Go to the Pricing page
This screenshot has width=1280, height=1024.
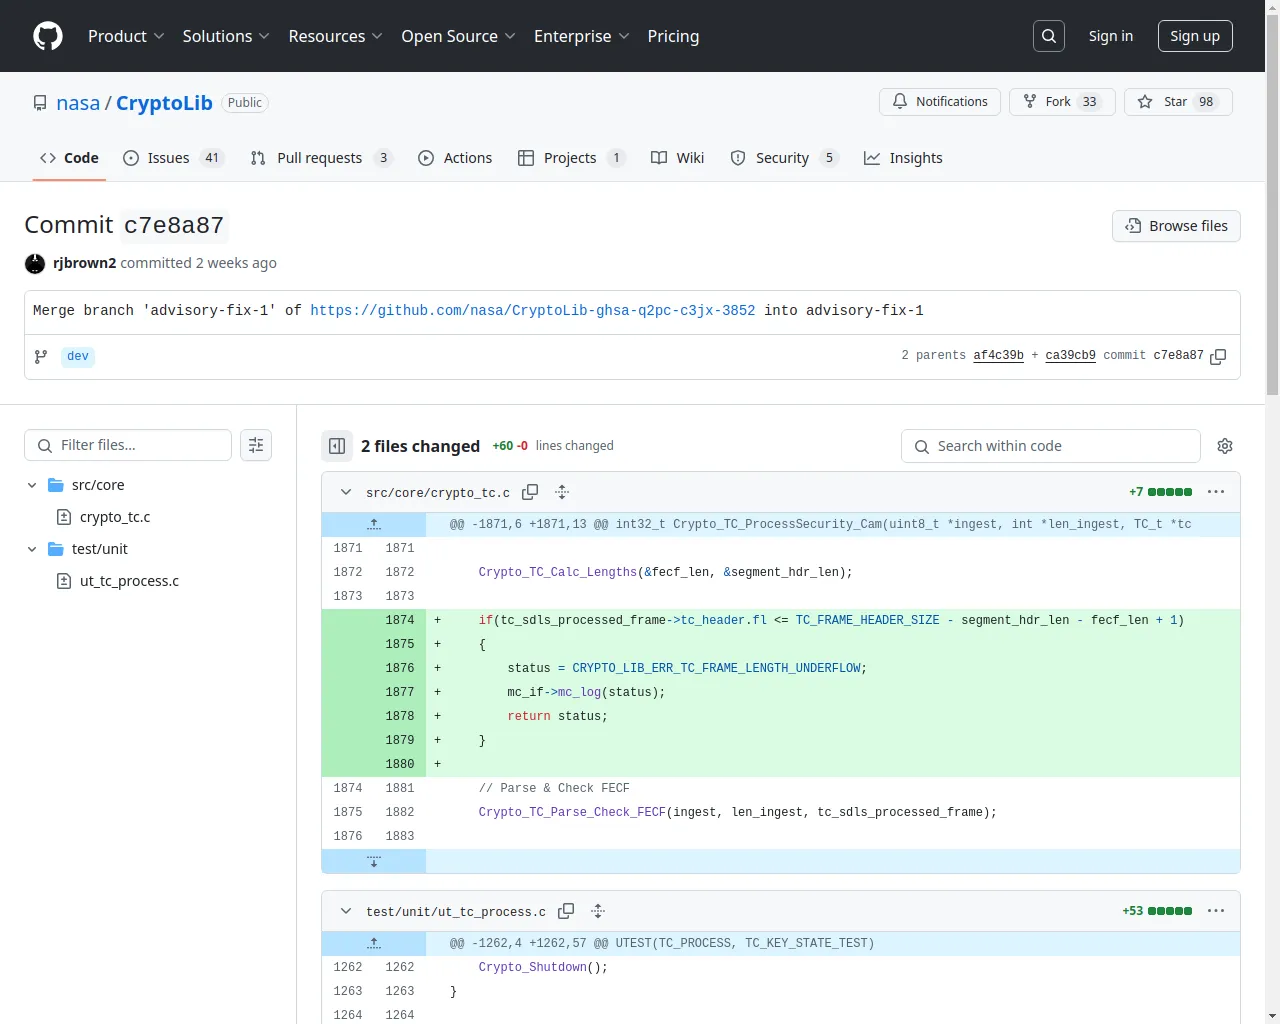coord(673,36)
